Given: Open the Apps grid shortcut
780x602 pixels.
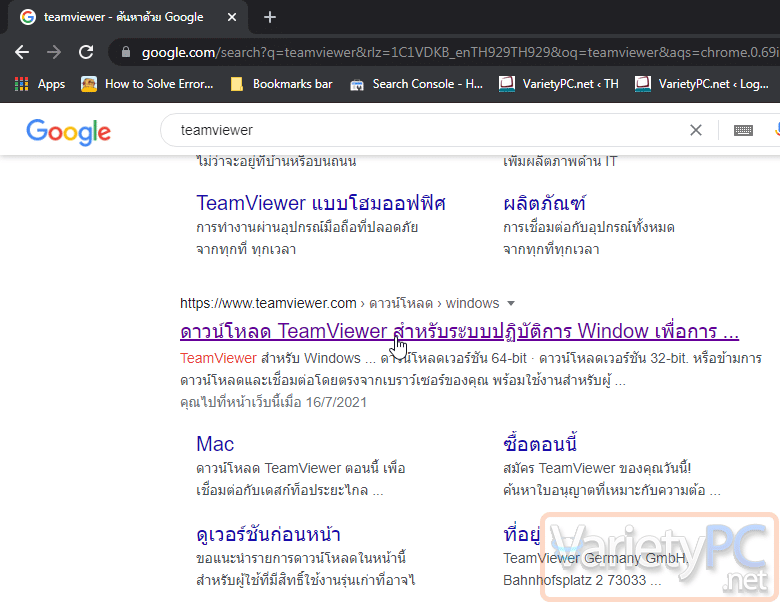Looking at the screenshot, I should click(39, 84).
